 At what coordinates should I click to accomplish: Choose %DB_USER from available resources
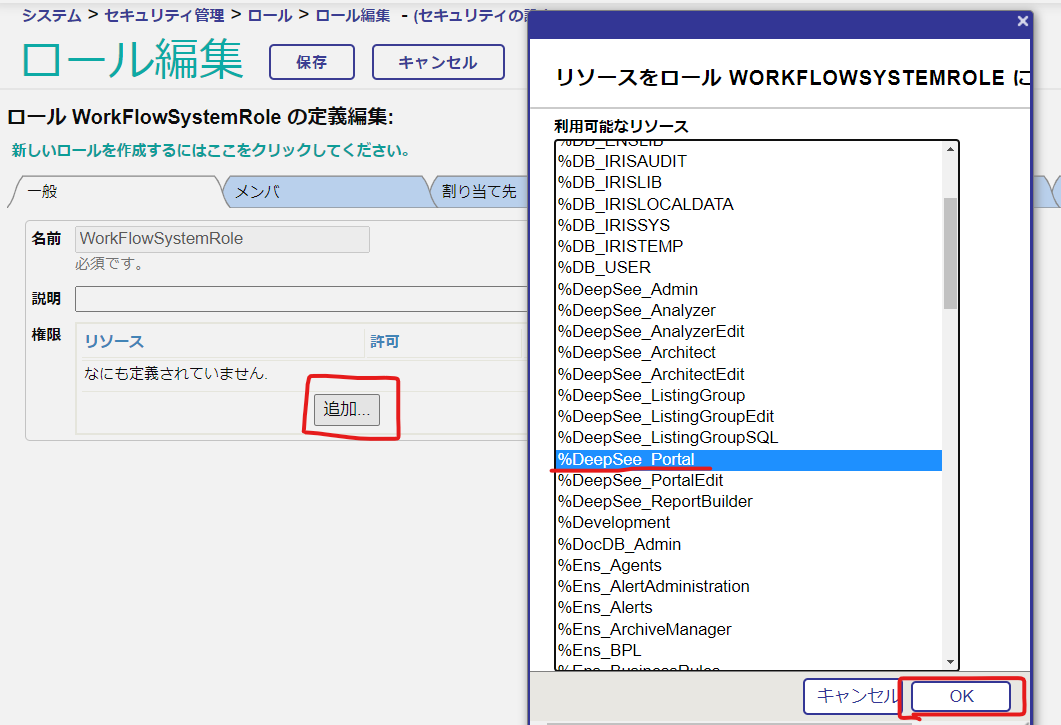[x=604, y=267]
